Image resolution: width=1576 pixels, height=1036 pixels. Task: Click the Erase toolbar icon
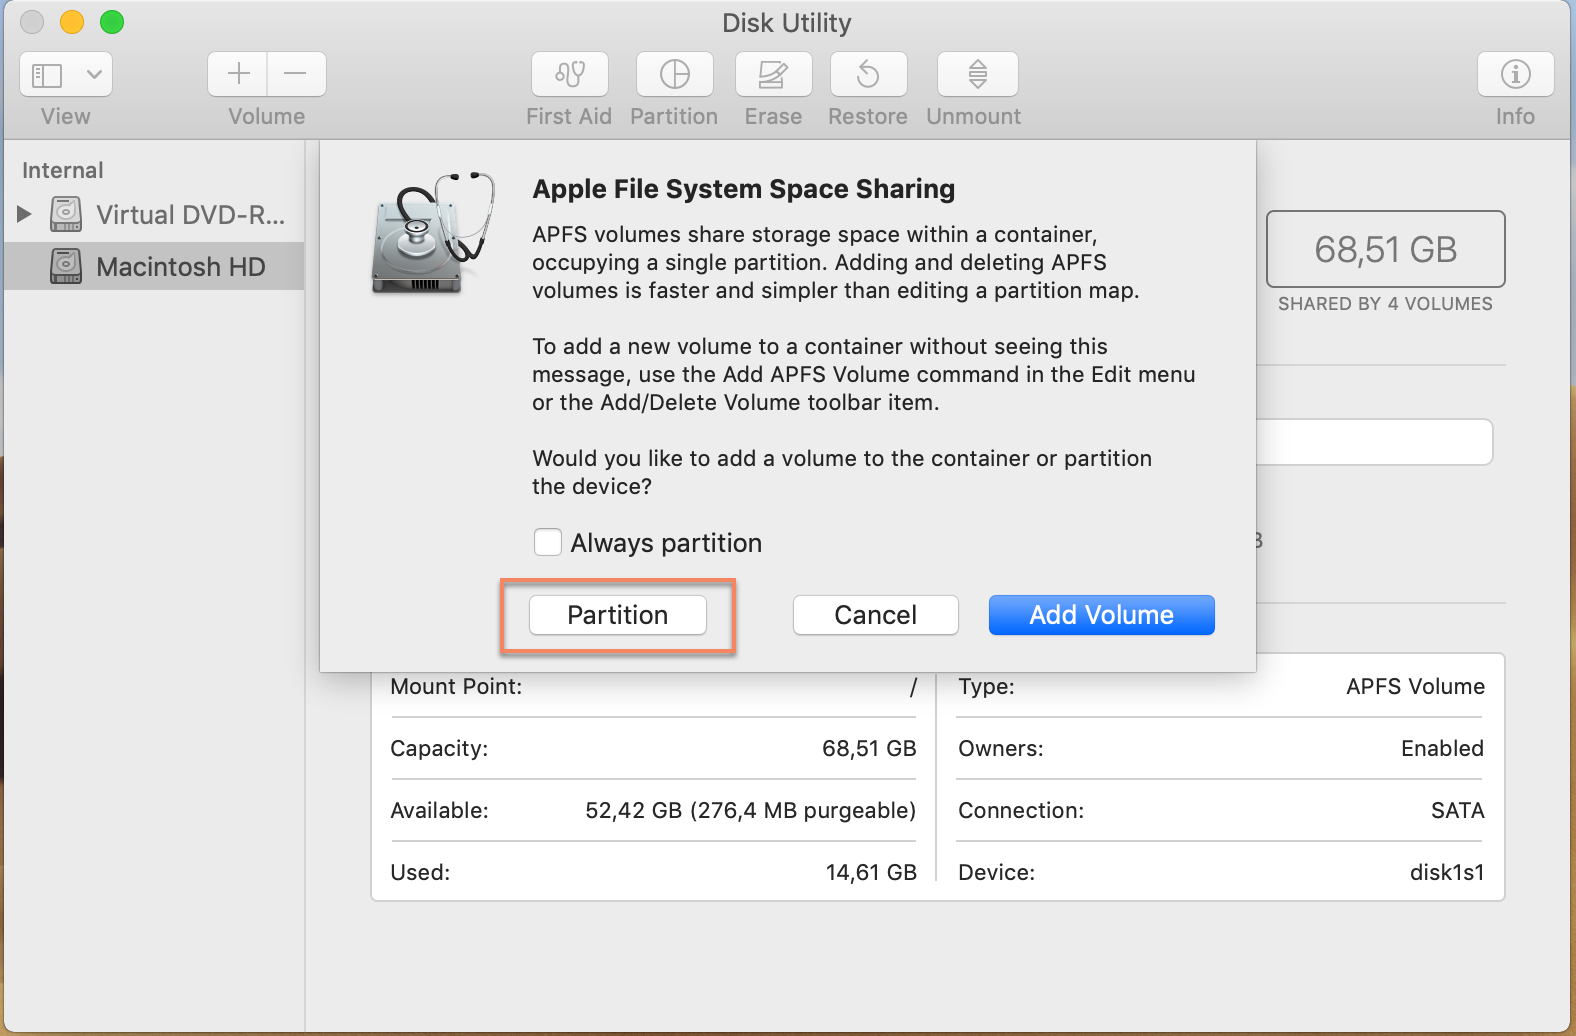pyautogui.click(x=773, y=74)
